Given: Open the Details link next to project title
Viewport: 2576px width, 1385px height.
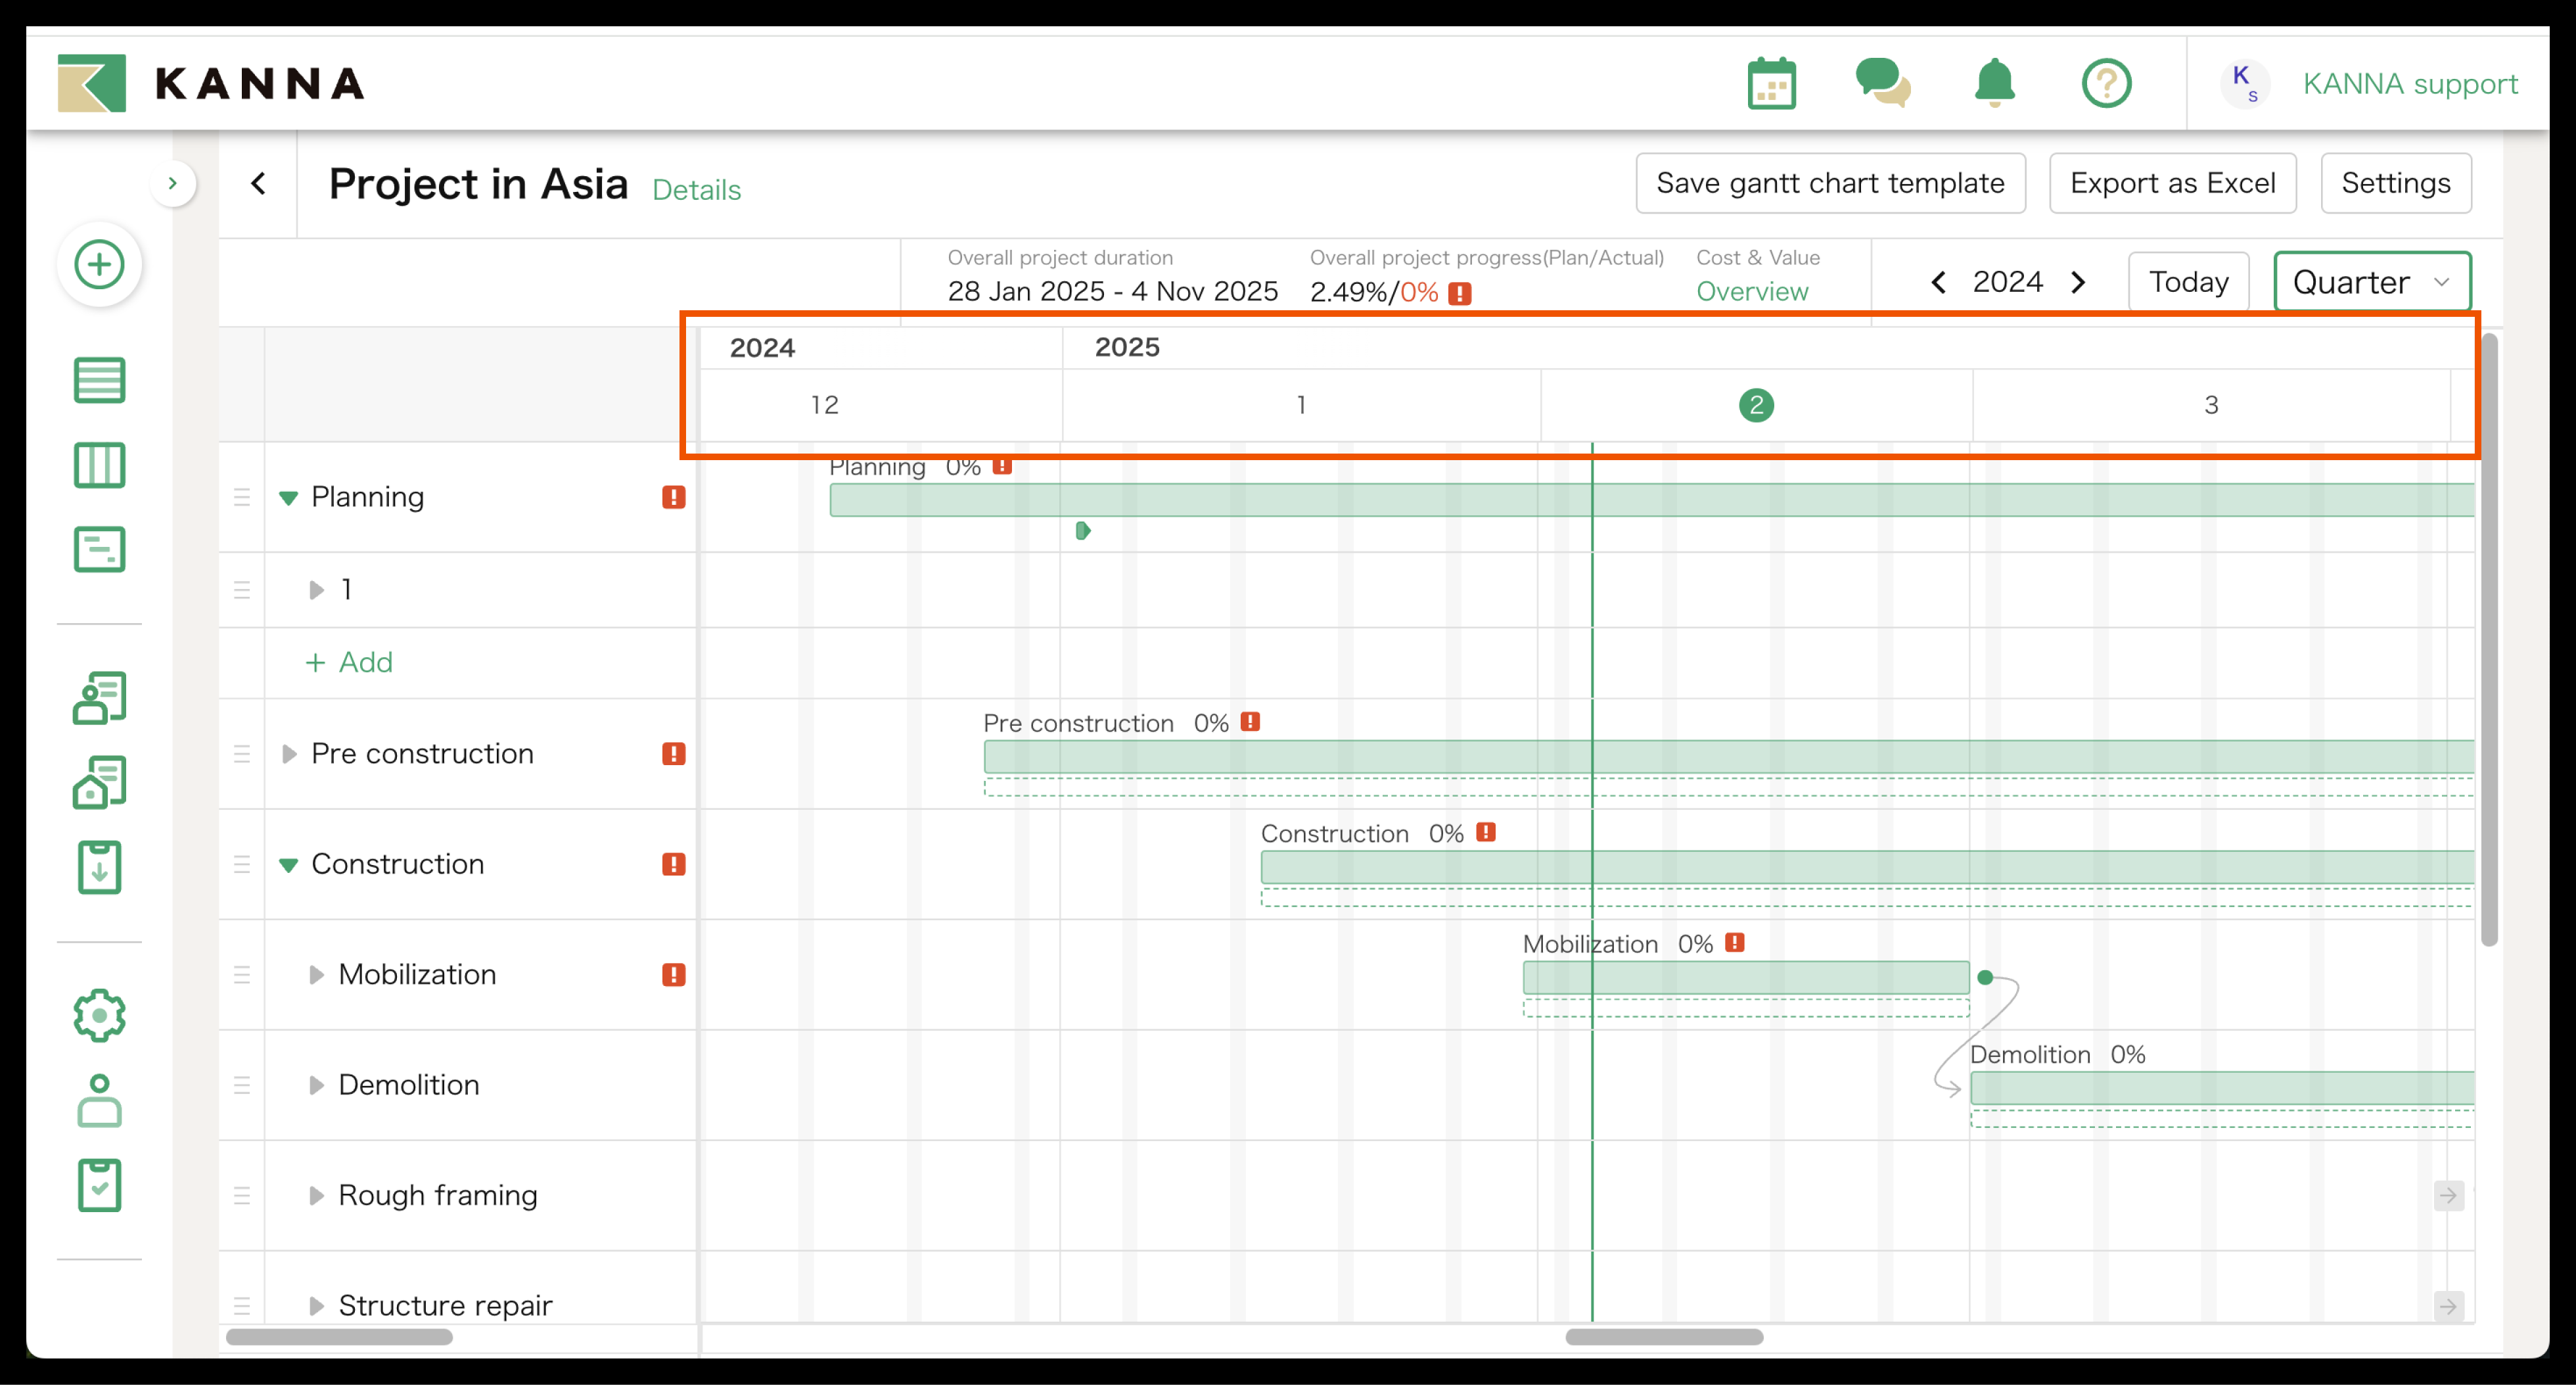Looking at the screenshot, I should pyautogui.click(x=696, y=190).
